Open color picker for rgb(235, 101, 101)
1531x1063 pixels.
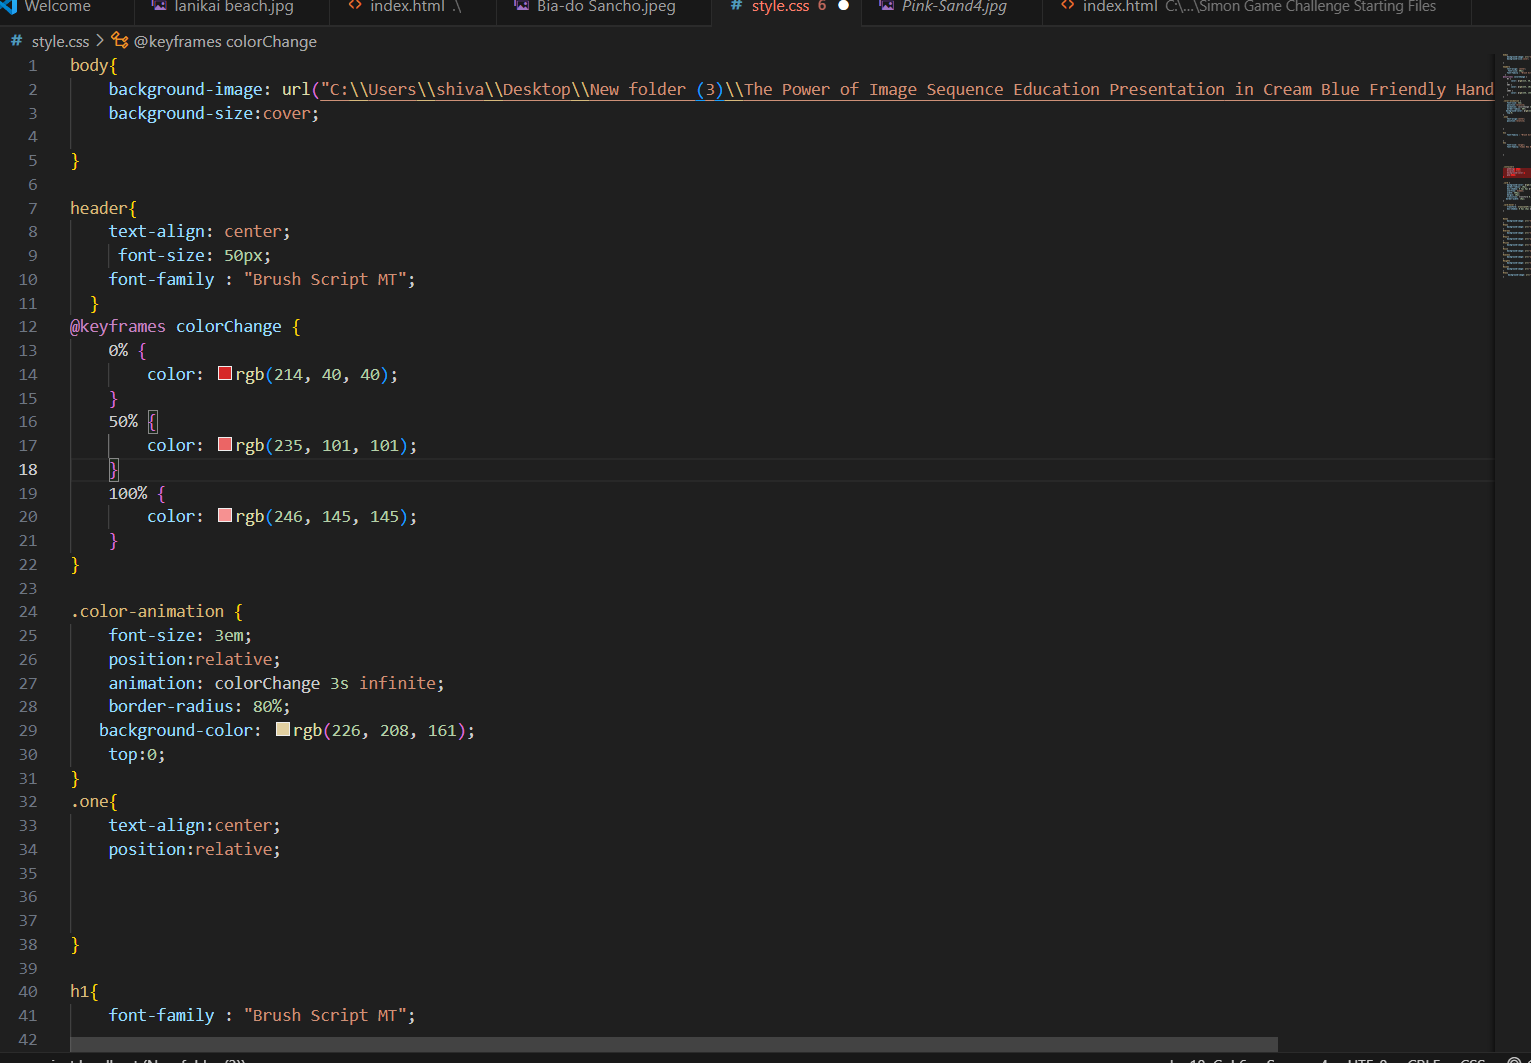(x=225, y=445)
